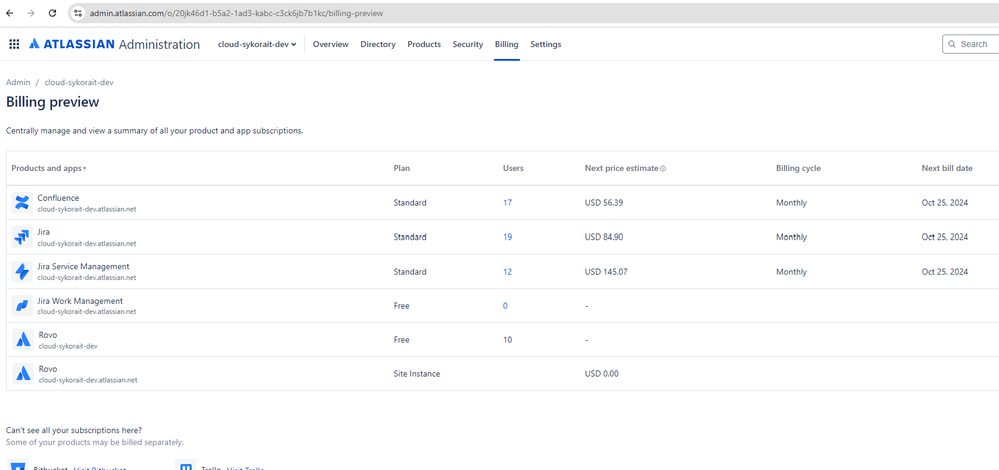
Task: Open the Settings tab
Action: [545, 44]
